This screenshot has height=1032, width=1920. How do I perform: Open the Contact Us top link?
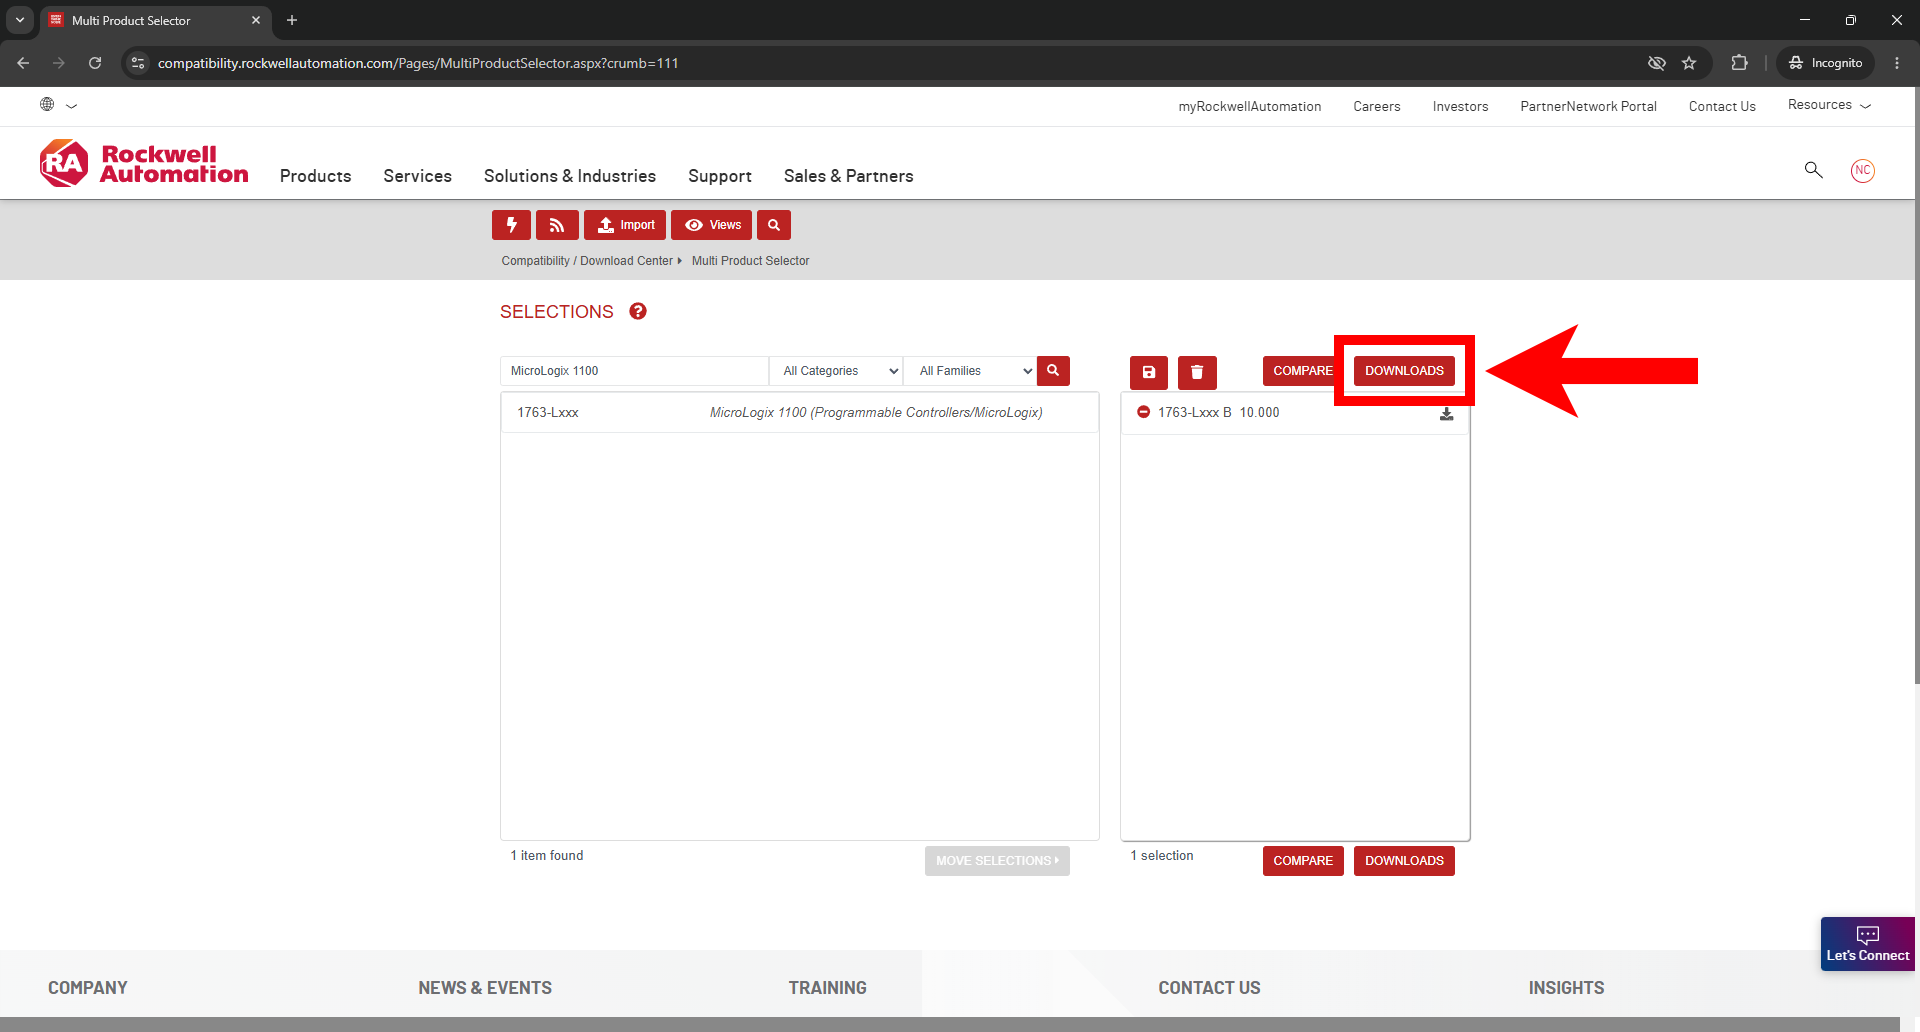1722,107
